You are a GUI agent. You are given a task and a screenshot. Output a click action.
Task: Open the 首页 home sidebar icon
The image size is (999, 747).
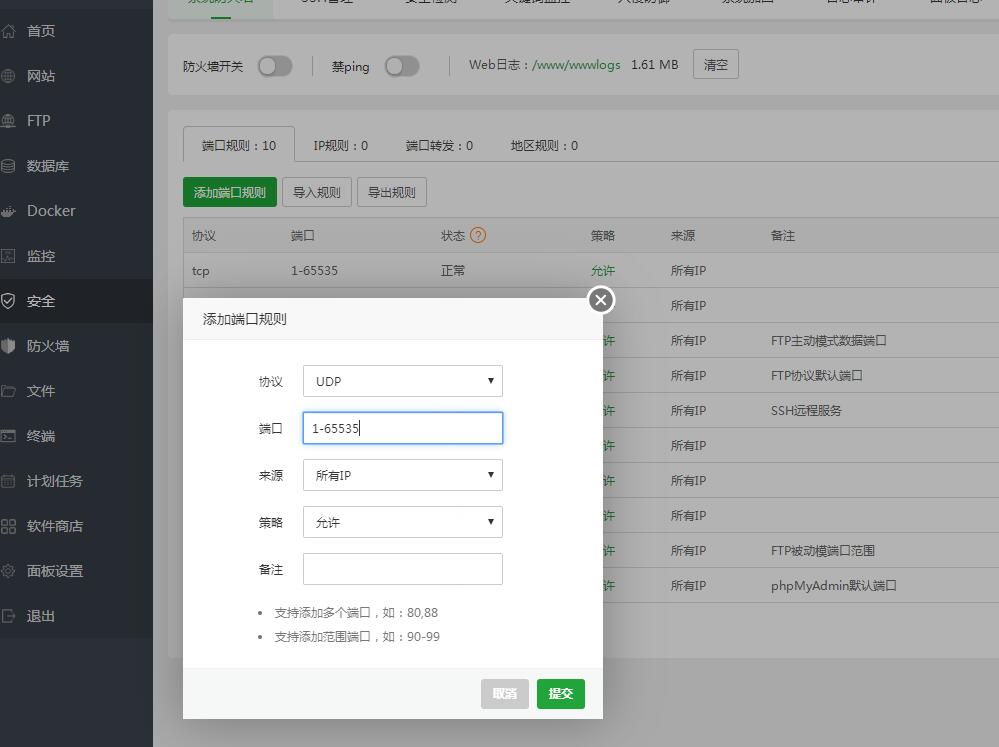[x=8, y=31]
